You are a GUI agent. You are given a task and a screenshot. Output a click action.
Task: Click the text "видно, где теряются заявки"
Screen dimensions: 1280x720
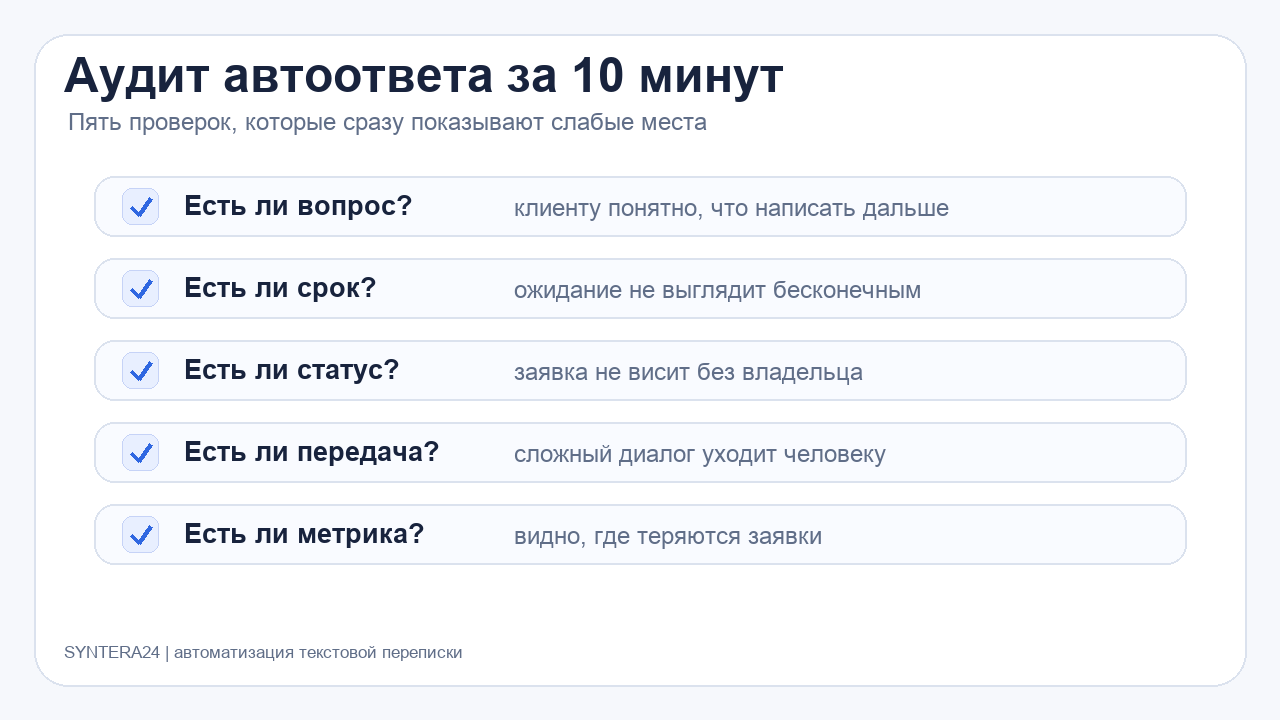click(668, 537)
